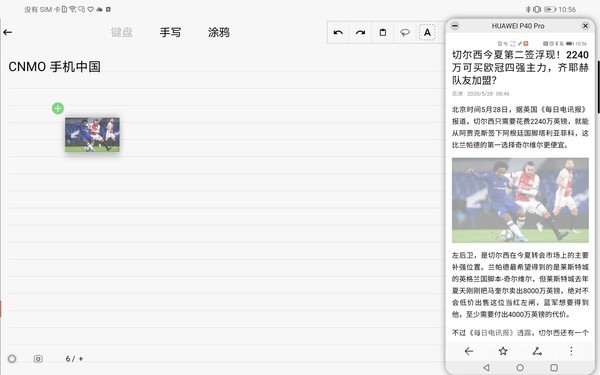600x375 pixels.
Task: Click the phone window vertical scrollbar
Action: coord(599,86)
